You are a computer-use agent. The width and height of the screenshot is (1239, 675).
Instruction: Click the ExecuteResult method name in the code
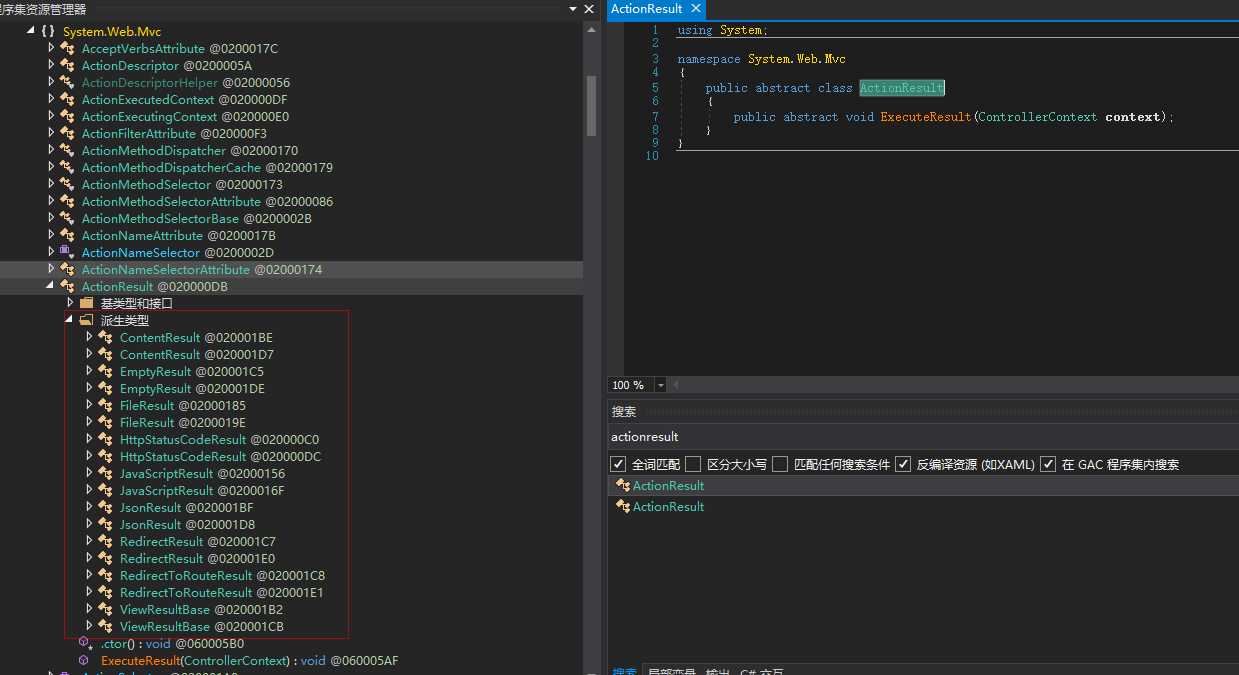[x=926, y=117]
